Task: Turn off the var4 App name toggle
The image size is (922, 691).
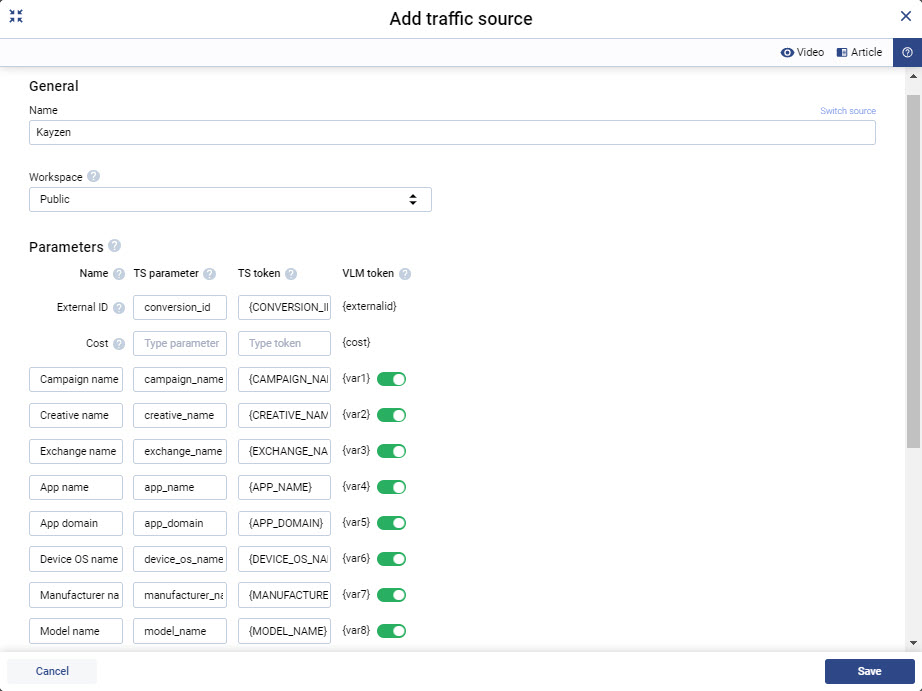Action: coord(391,487)
